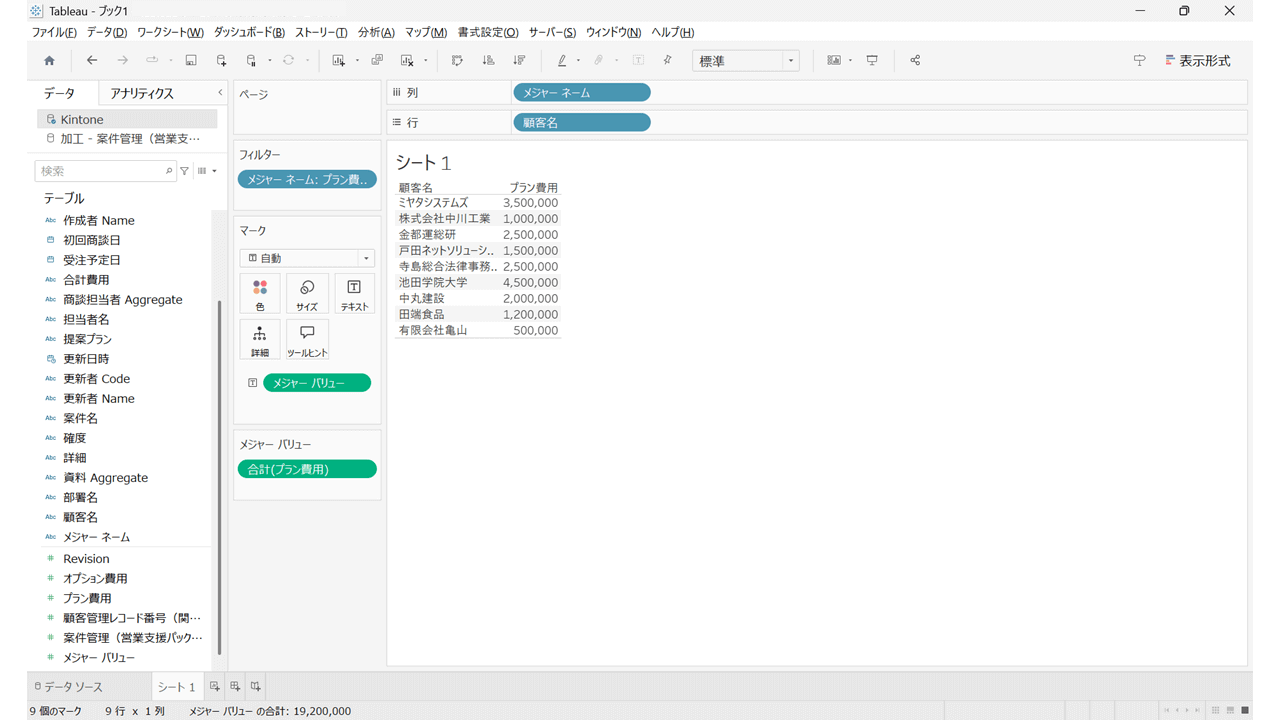Select the 受注予定日 field

pos(92,260)
